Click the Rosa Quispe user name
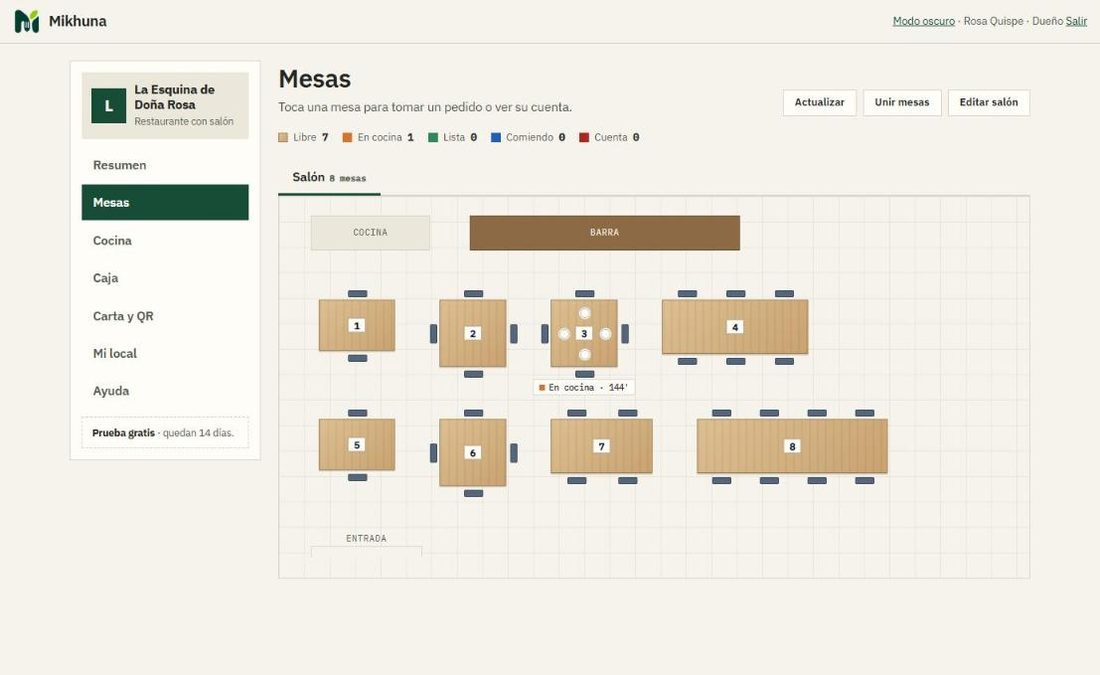Viewport: 1100px width, 675px height. (993, 21)
